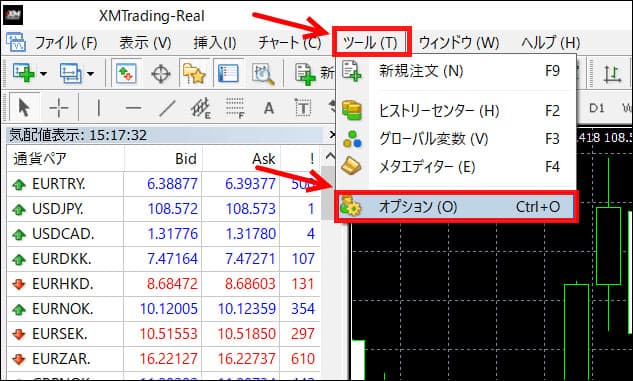
Task: Select the EURHKD. symbol row
Action: (x=163, y=284)
